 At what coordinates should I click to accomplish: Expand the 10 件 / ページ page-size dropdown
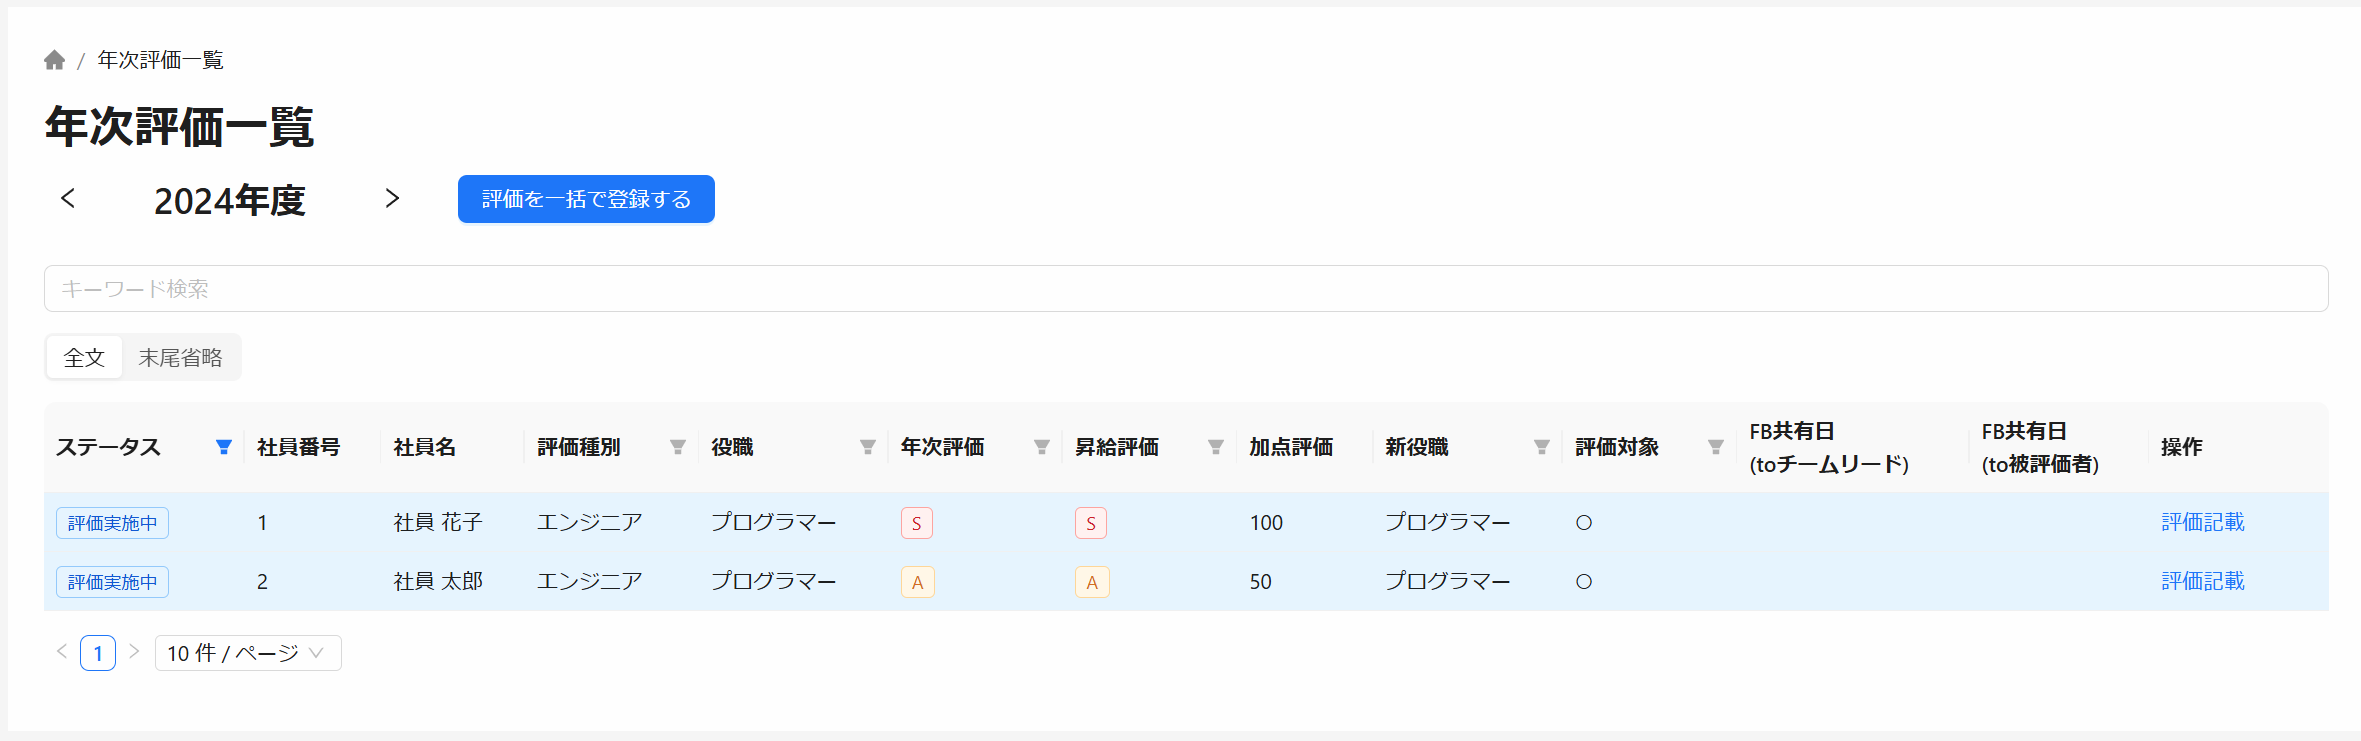[x=247, y=653]
